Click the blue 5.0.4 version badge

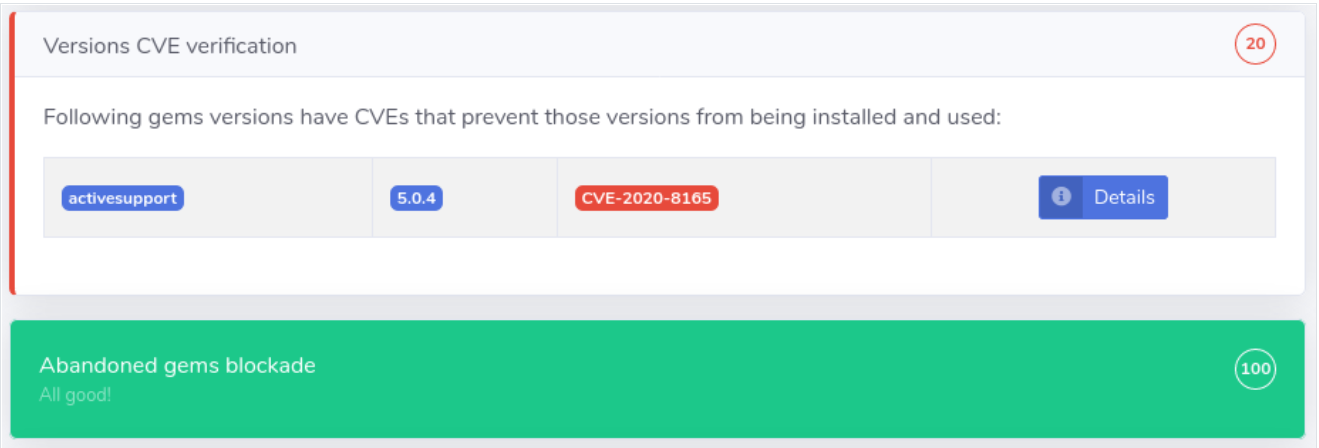click(416, 198)
